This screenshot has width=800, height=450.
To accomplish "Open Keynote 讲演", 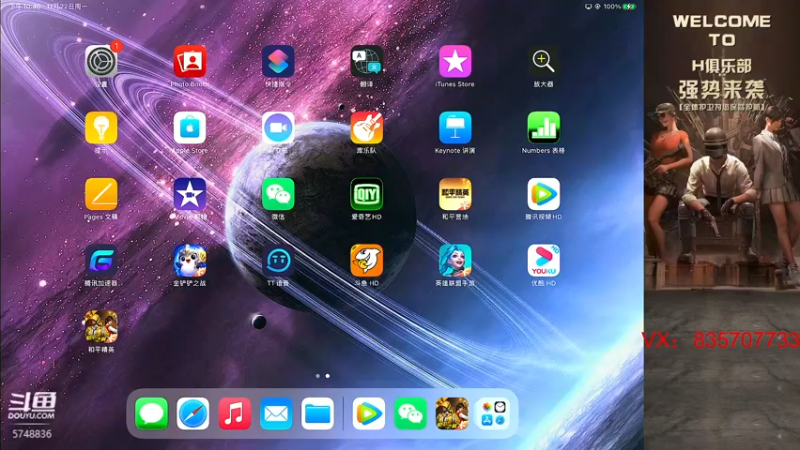I will click(x=455, y=128).
